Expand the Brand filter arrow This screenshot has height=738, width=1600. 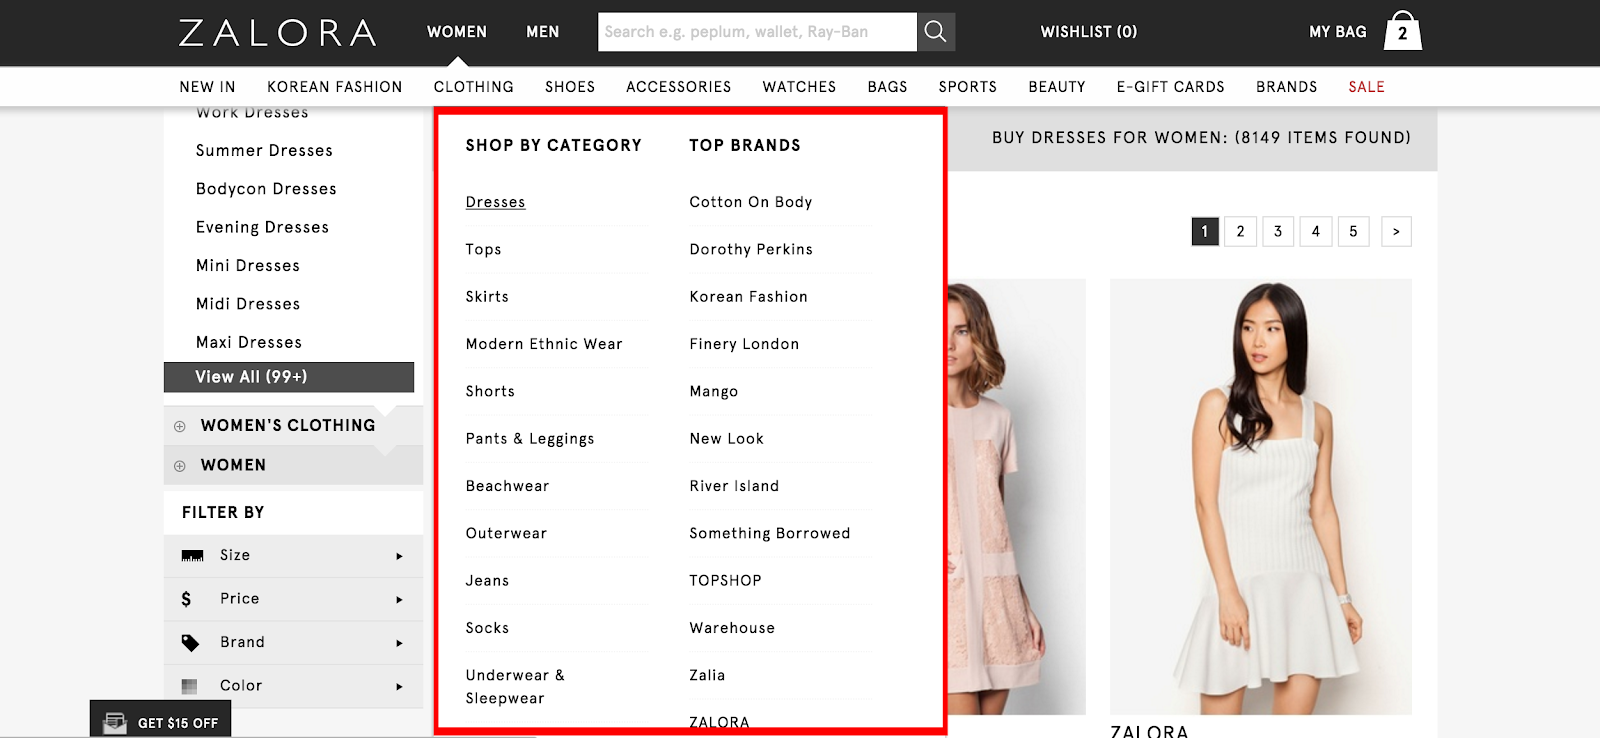tap(399, 643)
